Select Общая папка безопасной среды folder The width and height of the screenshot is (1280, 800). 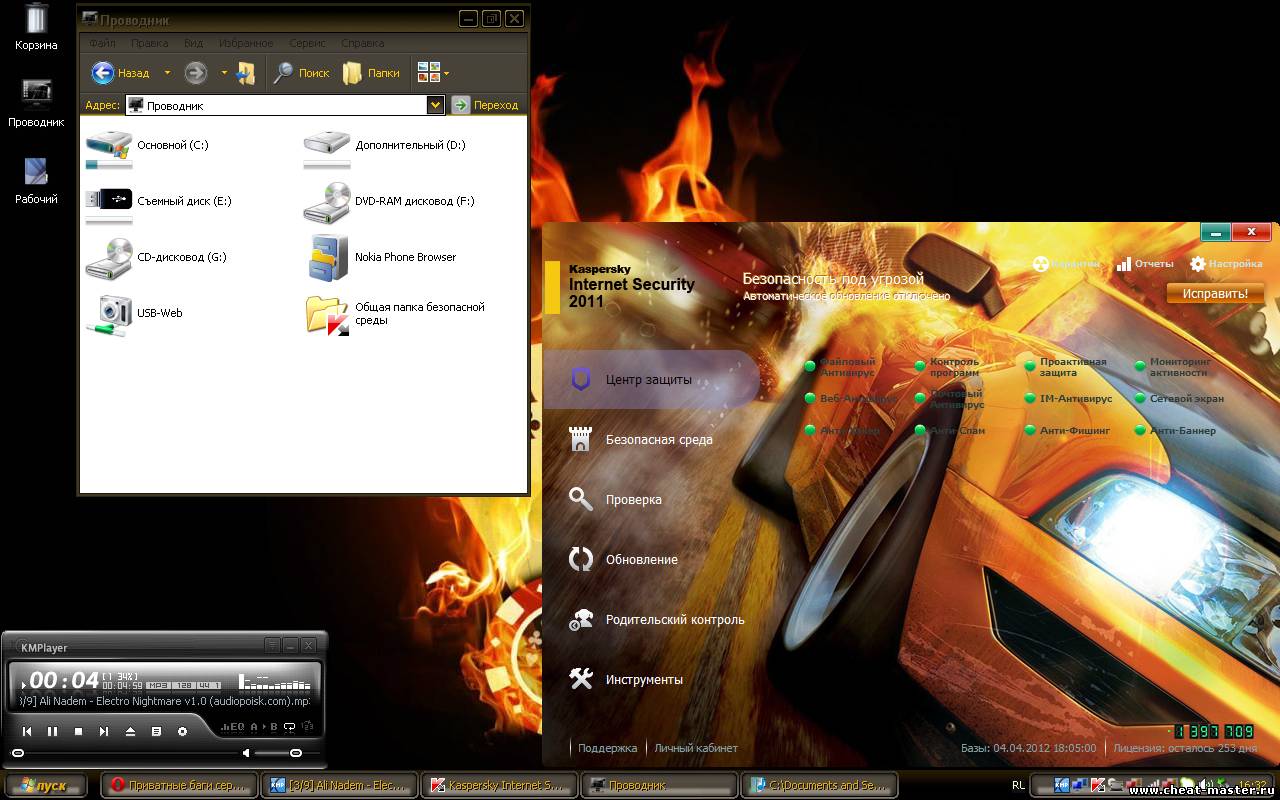396,313
